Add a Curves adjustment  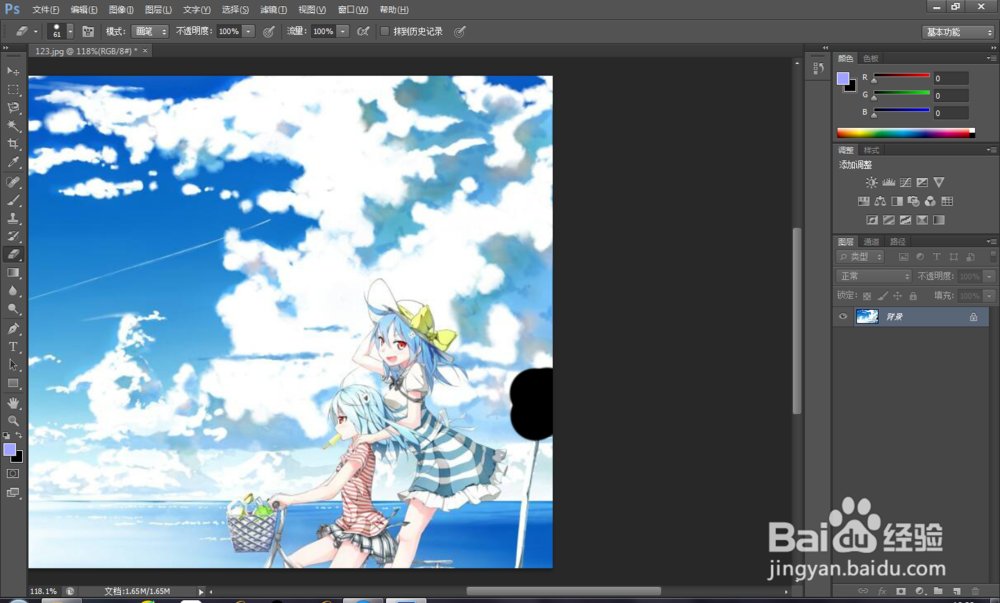[x=905, y=182]
